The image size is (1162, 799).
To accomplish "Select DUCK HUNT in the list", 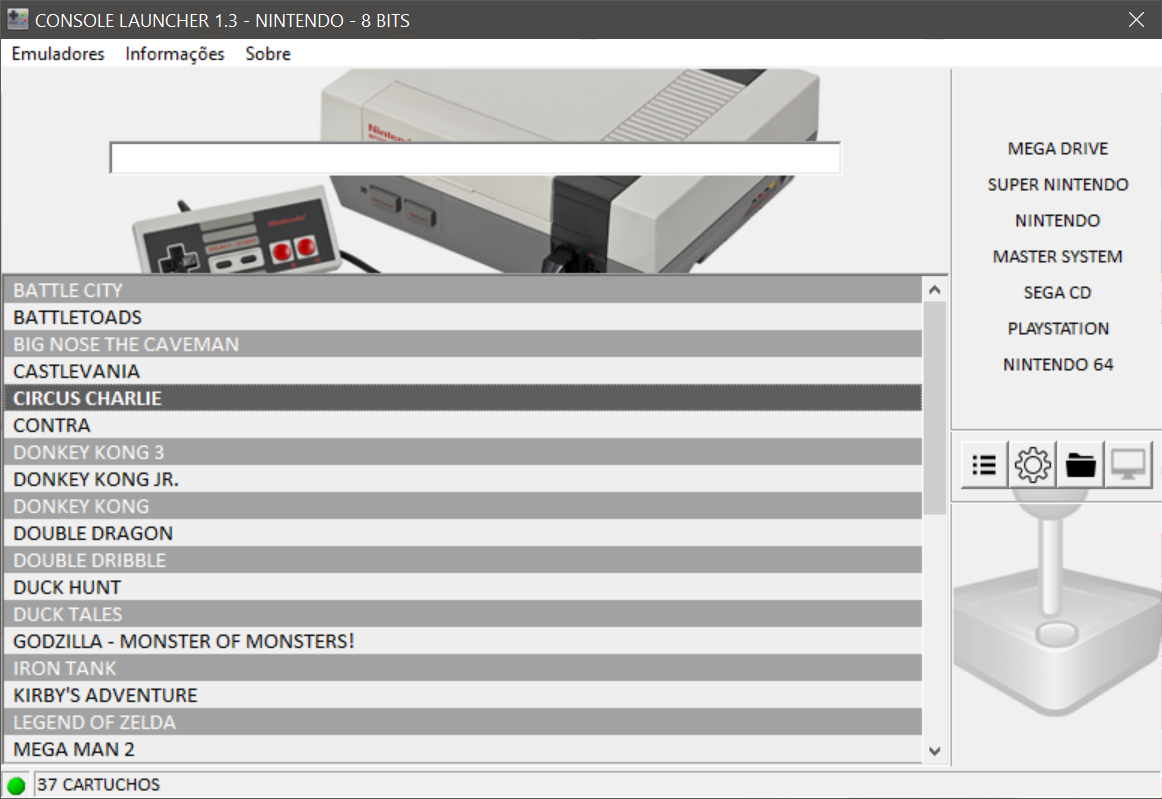I will point(463,588).
